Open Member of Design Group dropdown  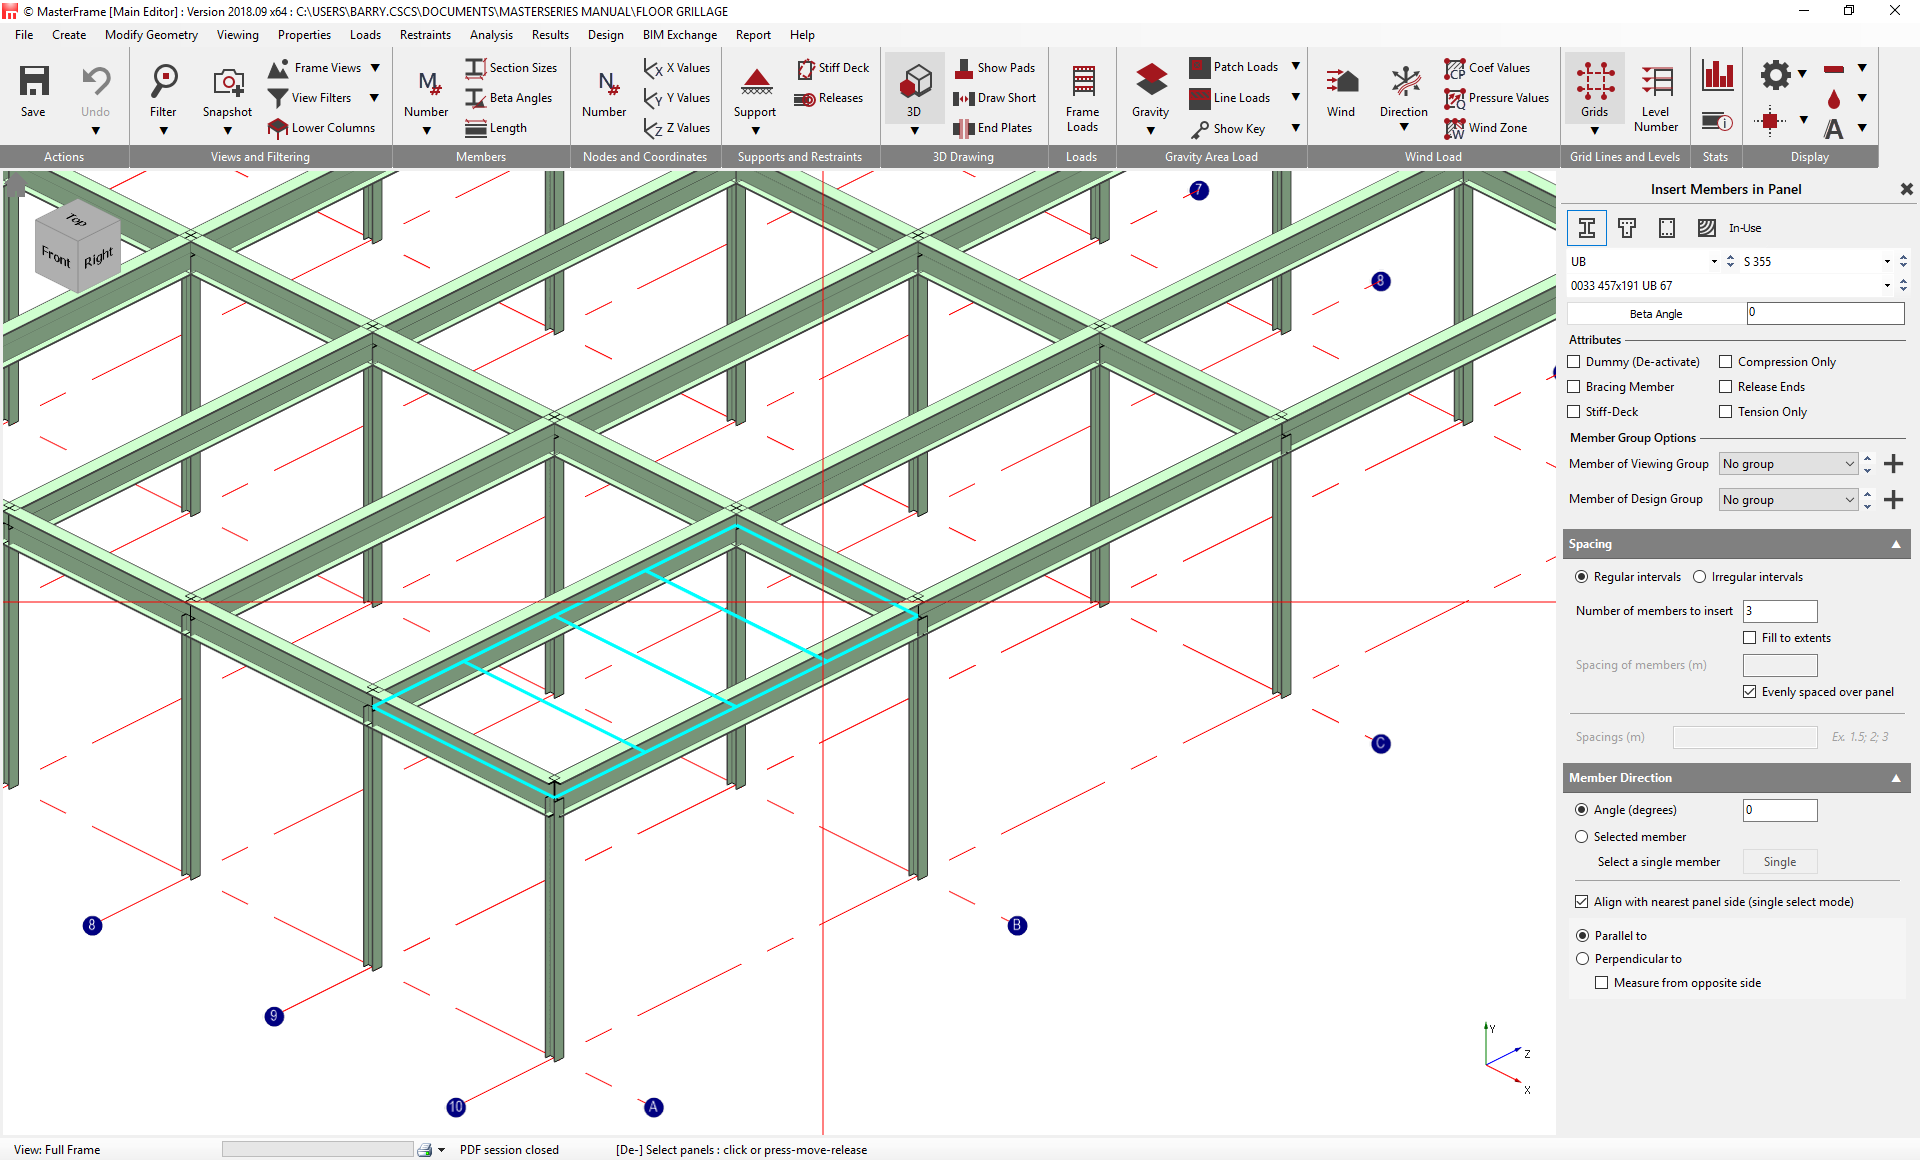[1788, 500]
